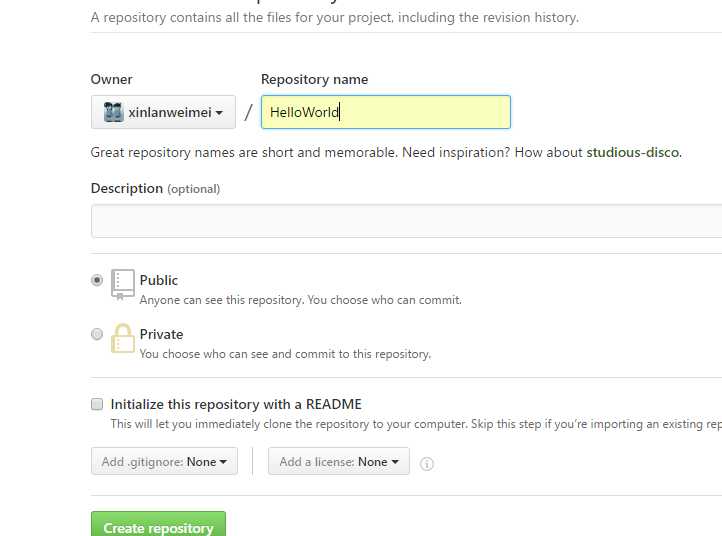Screen dimensions: 722x536
Task: Select the Private radio button
Action: [97, 334]
